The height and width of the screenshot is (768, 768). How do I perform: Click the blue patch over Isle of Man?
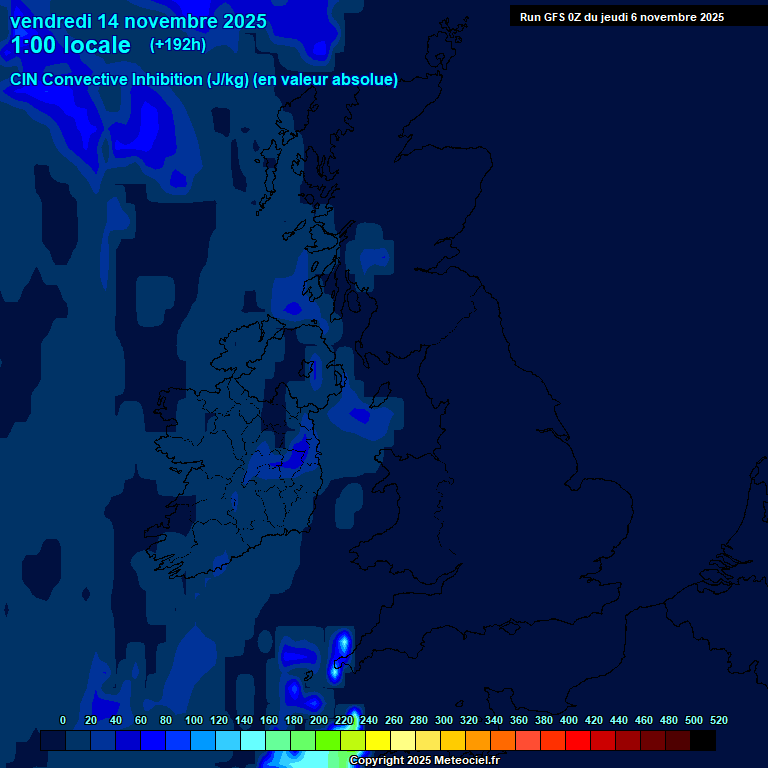(x=358, y=413)
